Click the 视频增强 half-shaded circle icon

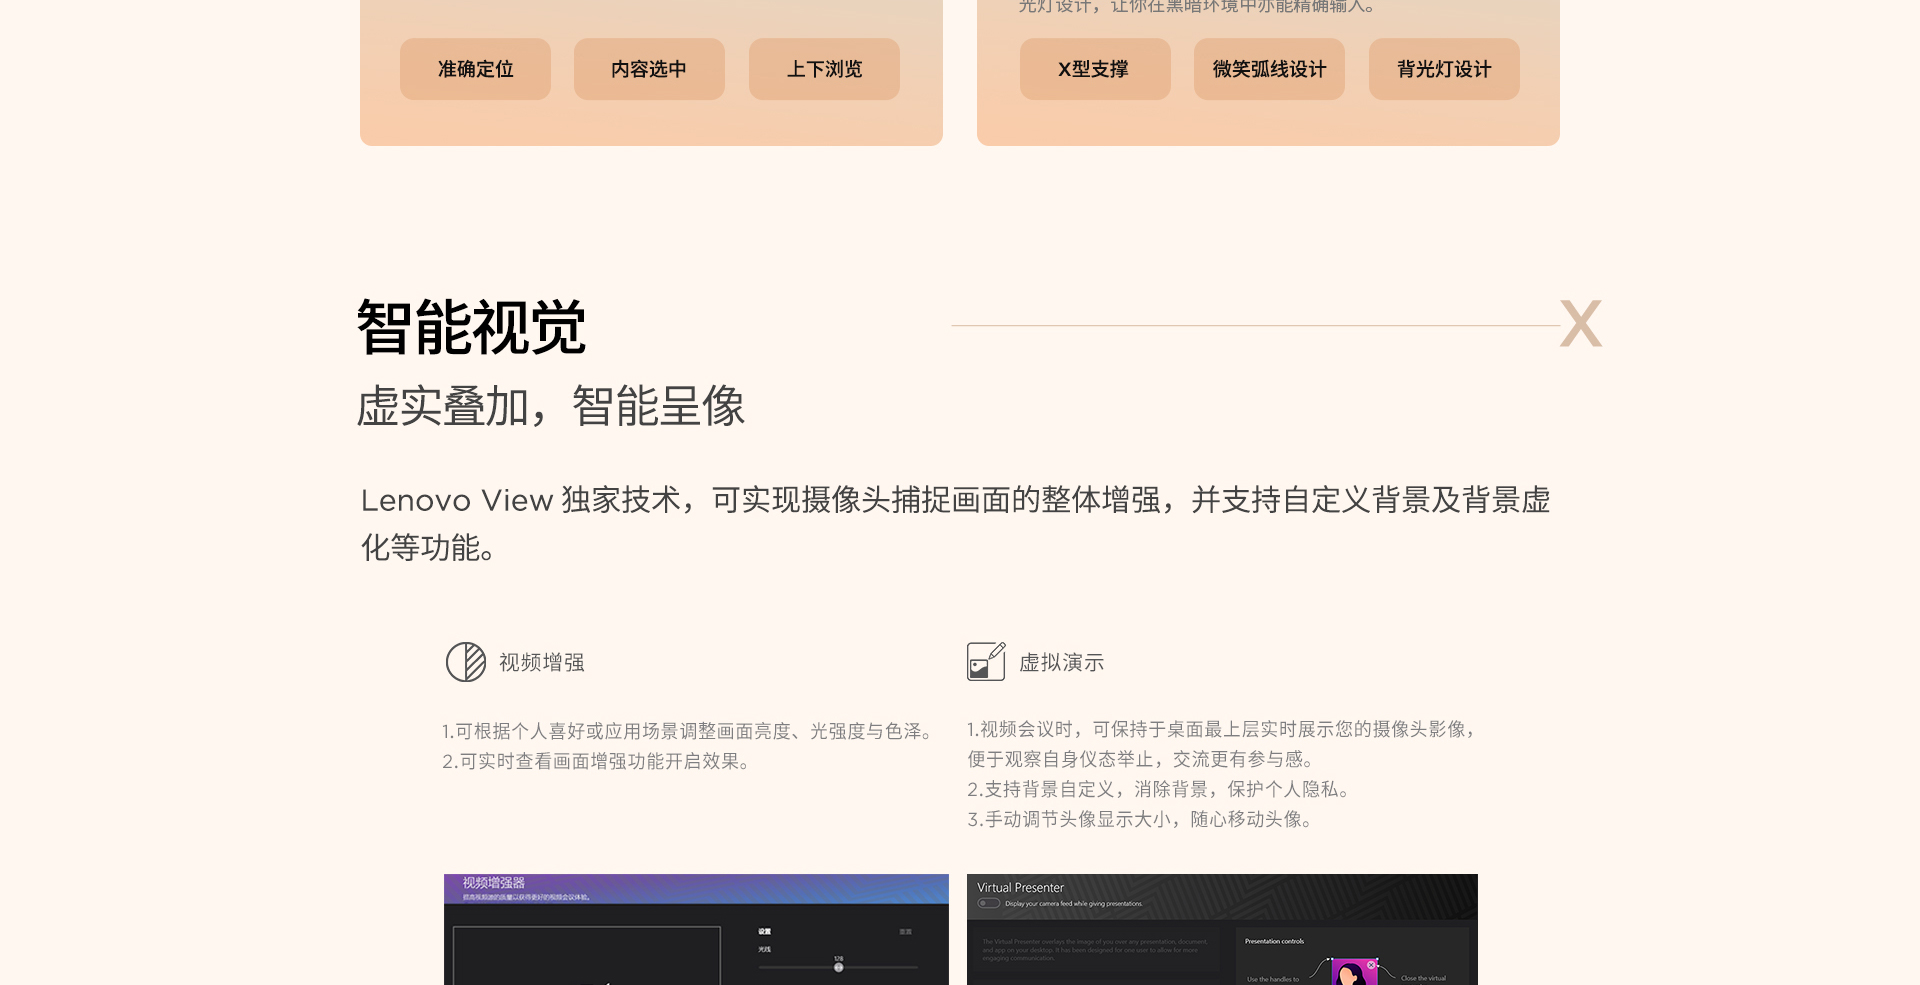465,662
